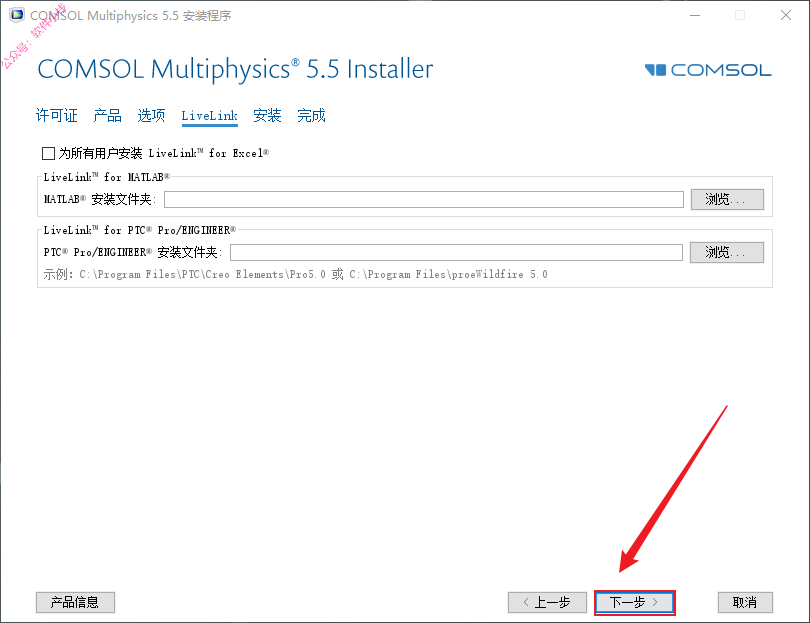
Task: Click the MATLAB installation folder input field
Action: click(424, 199)
